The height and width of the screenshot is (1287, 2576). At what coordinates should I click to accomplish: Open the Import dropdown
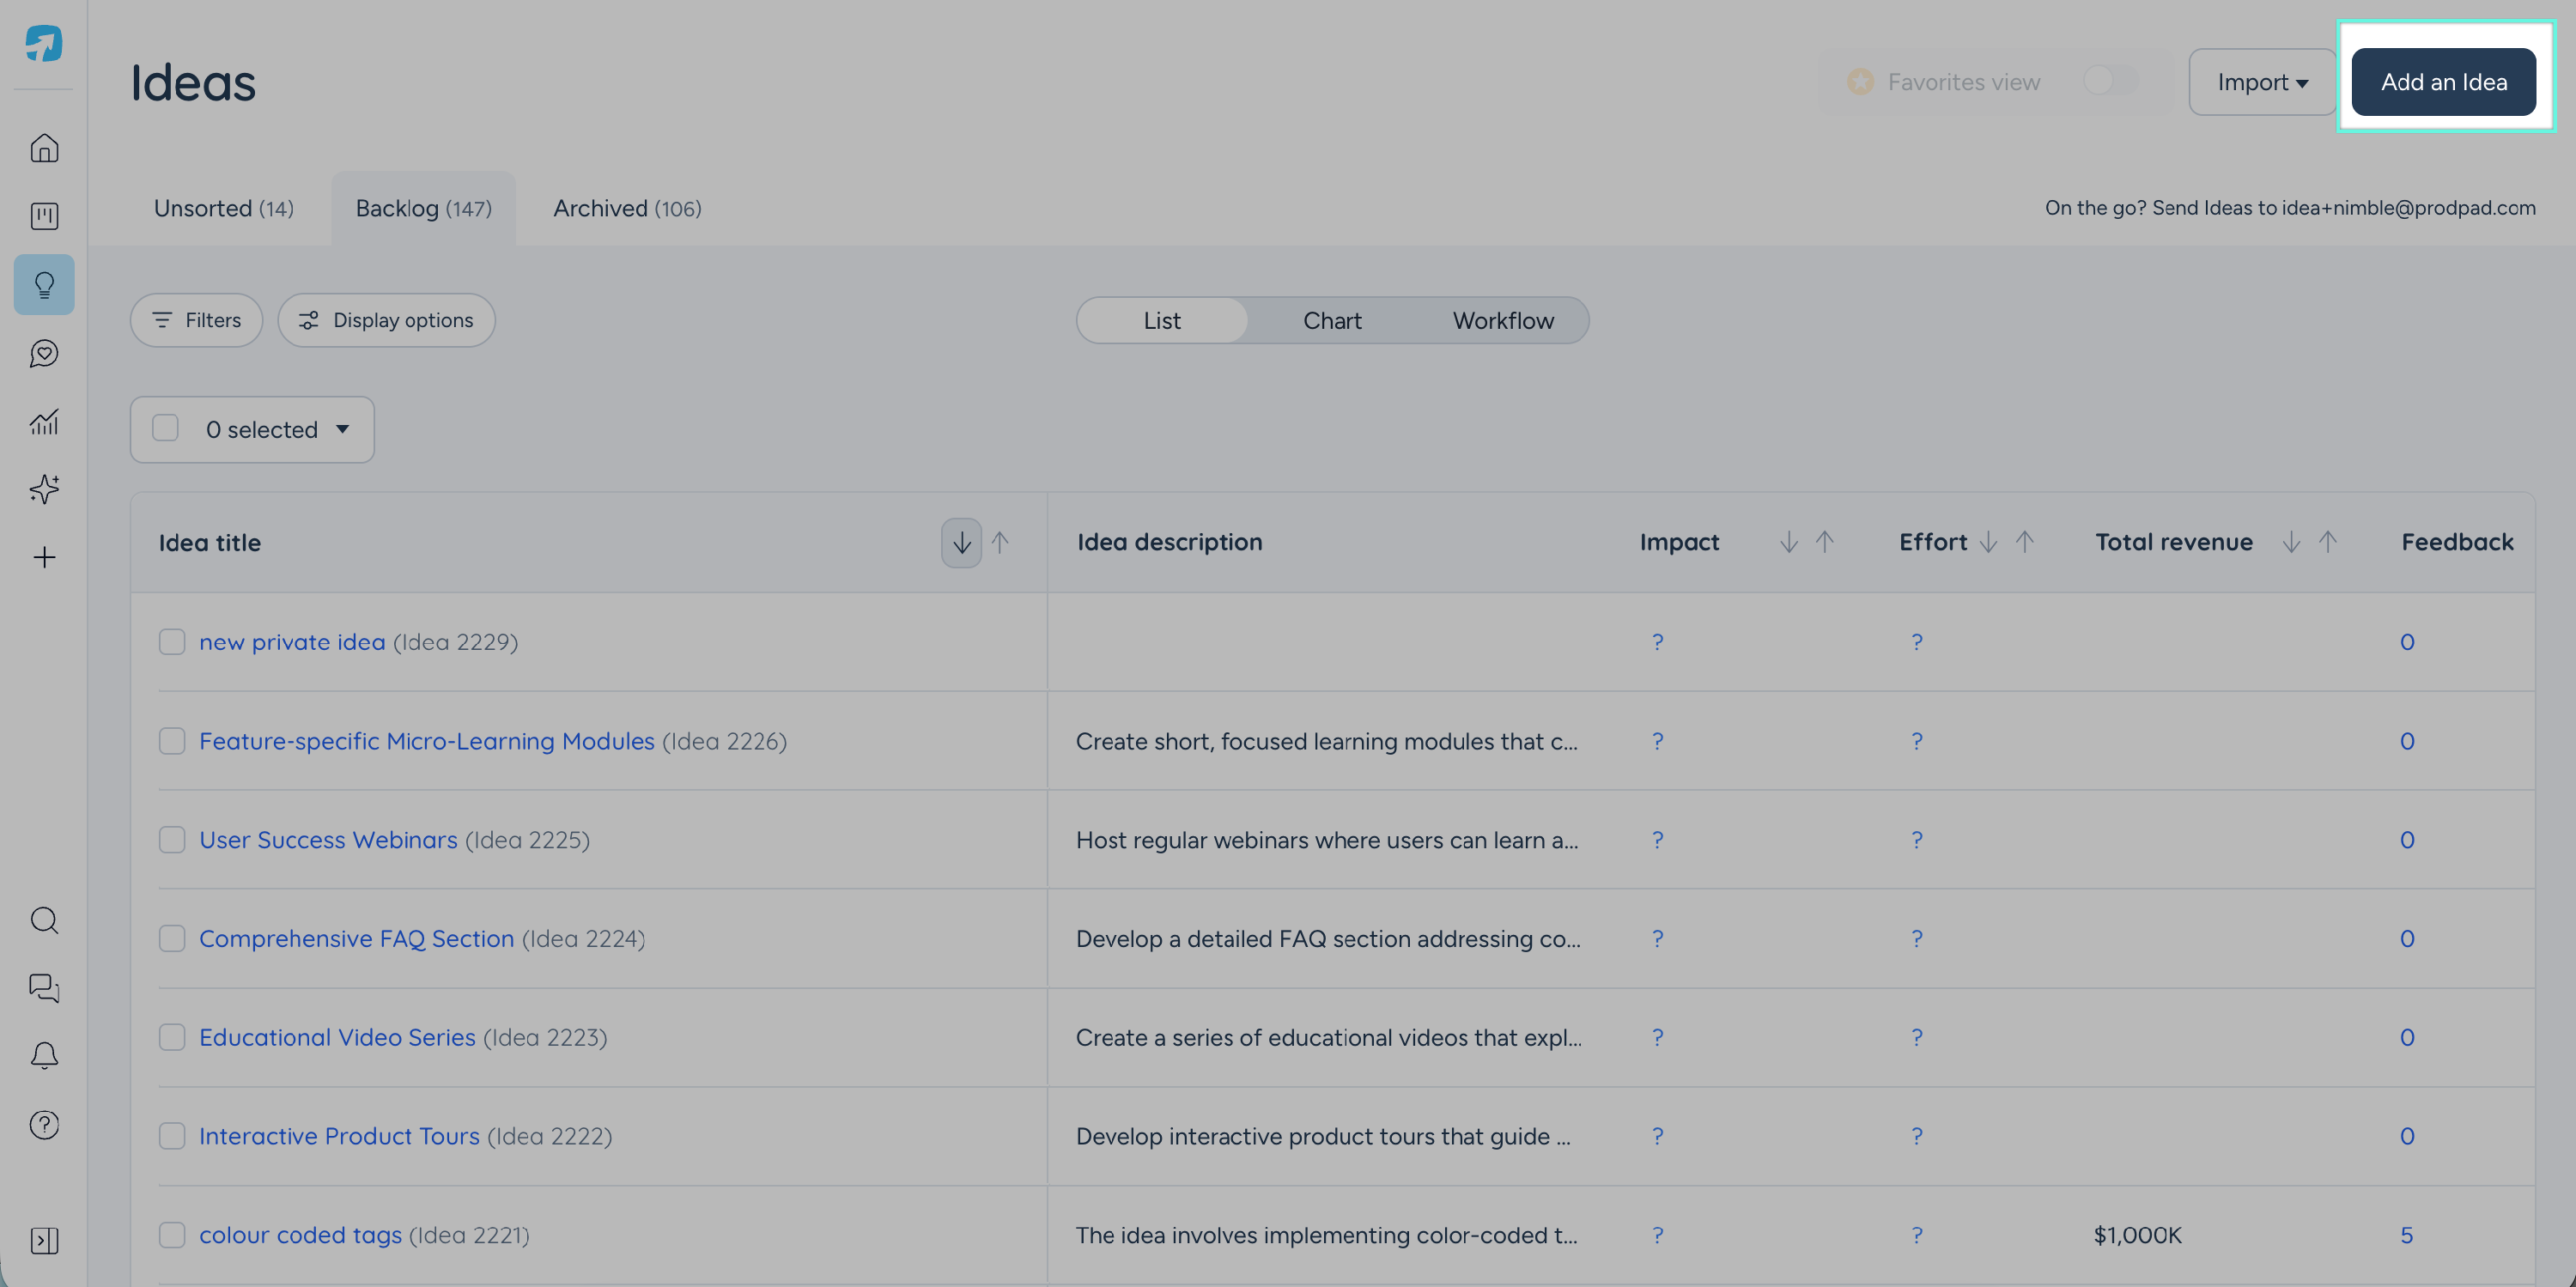[2262, 82]
